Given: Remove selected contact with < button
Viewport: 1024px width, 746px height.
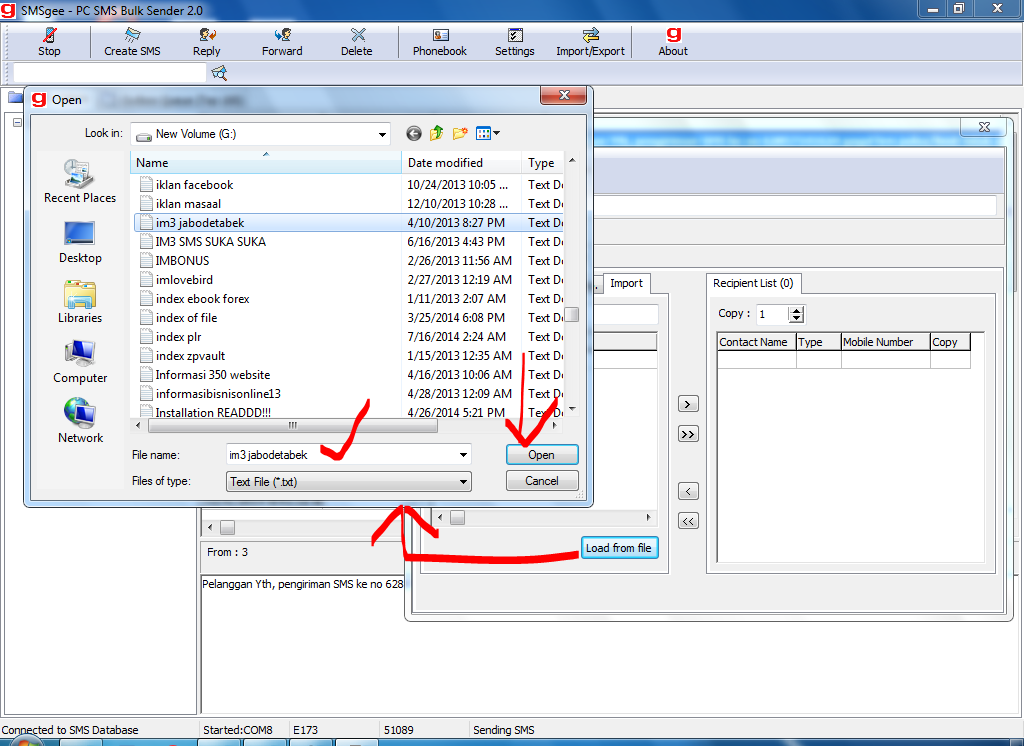Looking at the screenshot, I should pyautogui.click(x=688, y=491).
